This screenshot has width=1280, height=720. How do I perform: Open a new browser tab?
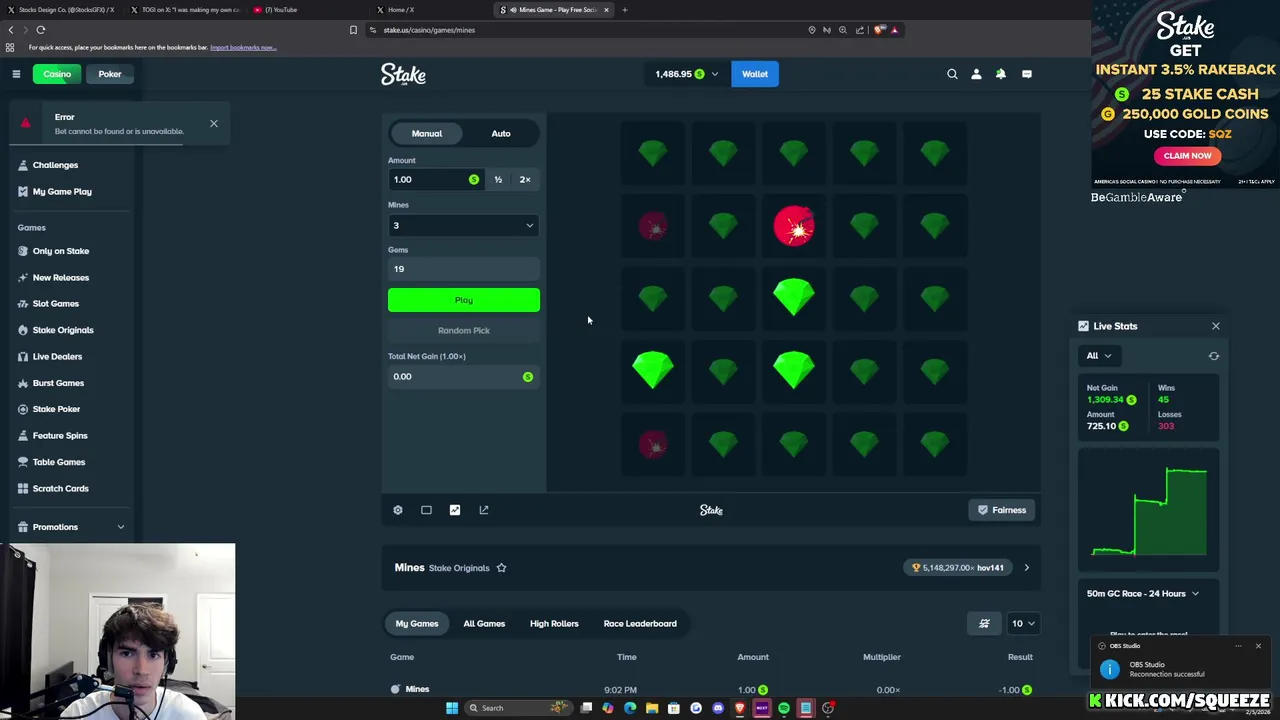624,10
